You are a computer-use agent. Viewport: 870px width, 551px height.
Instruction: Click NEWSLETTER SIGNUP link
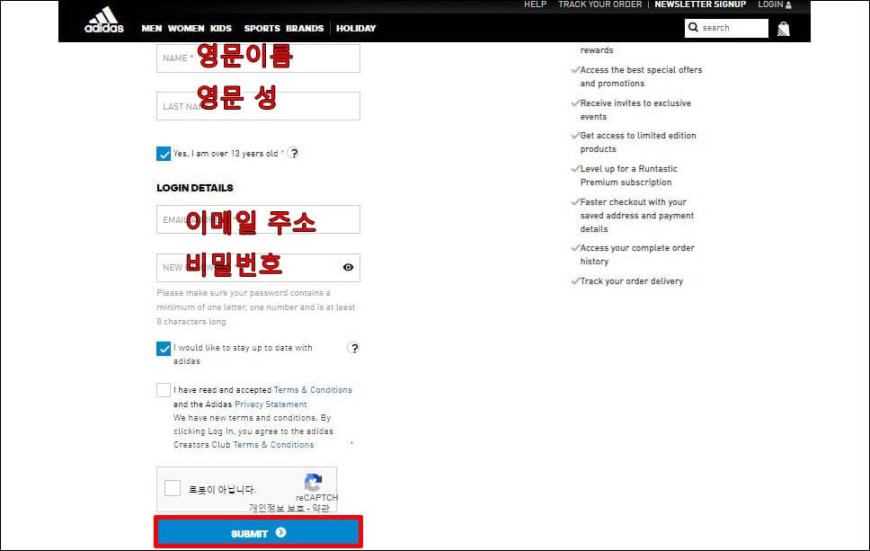(x=700, y=4)
